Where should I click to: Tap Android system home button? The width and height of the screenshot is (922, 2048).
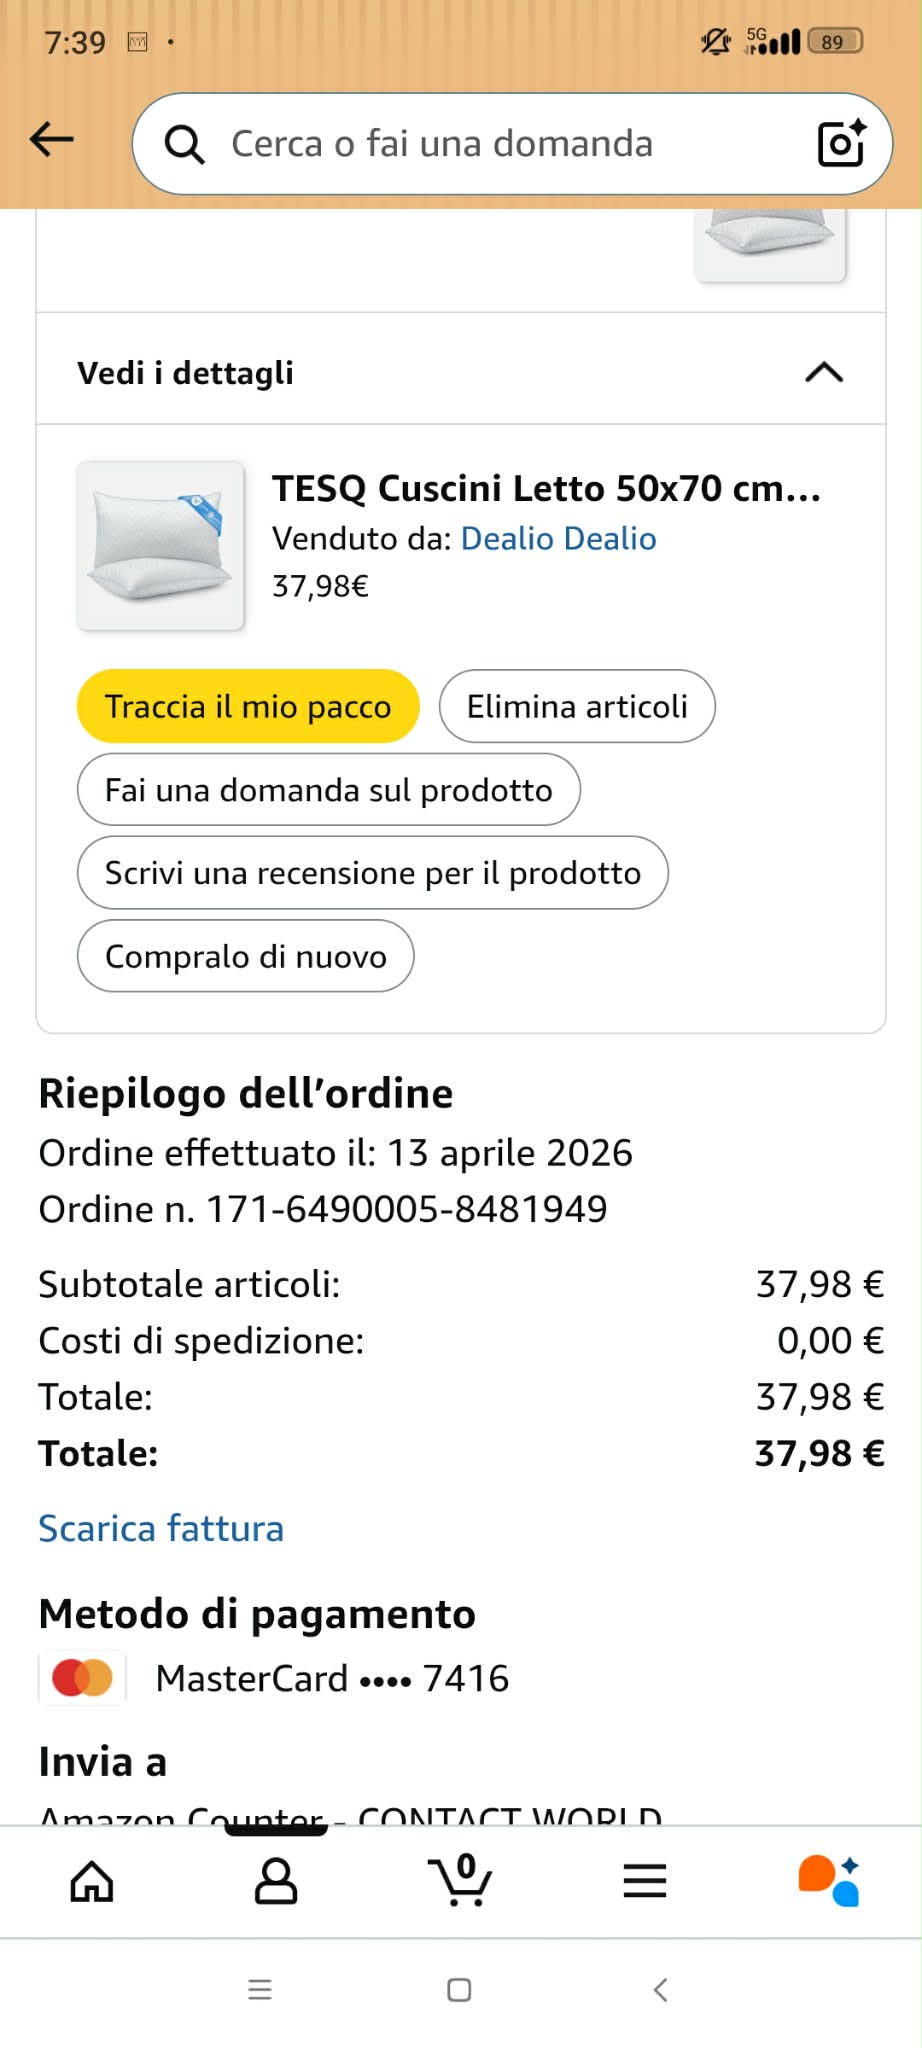(x=459, y=1990)
